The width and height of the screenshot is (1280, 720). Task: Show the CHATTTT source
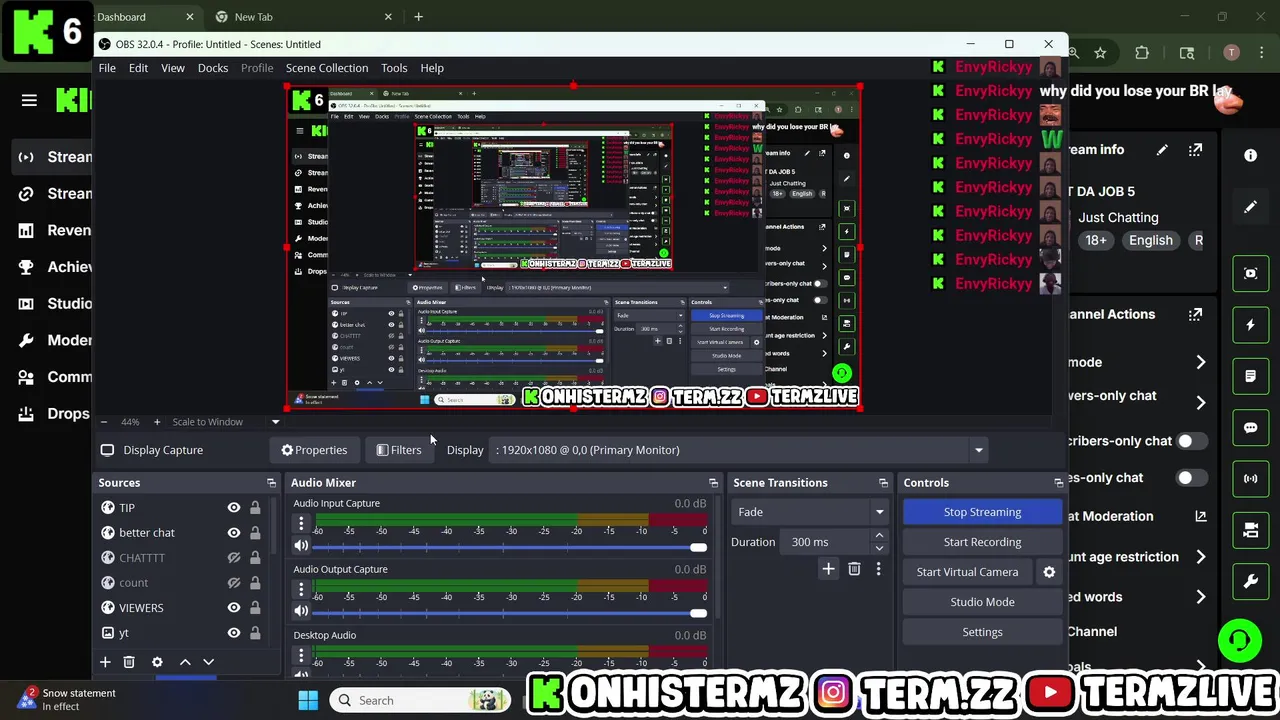tap(234, 558)
